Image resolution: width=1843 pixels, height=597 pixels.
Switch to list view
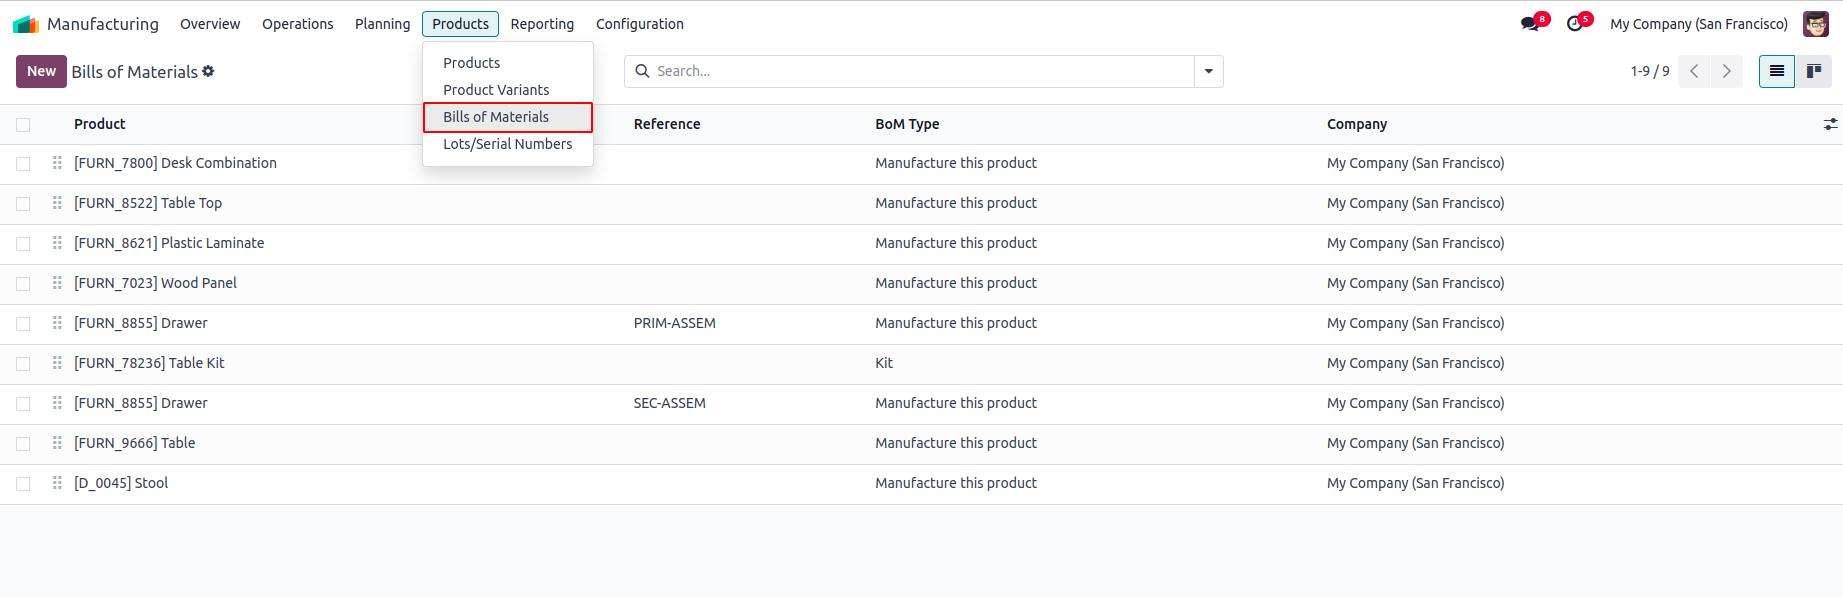[1776, 71]
